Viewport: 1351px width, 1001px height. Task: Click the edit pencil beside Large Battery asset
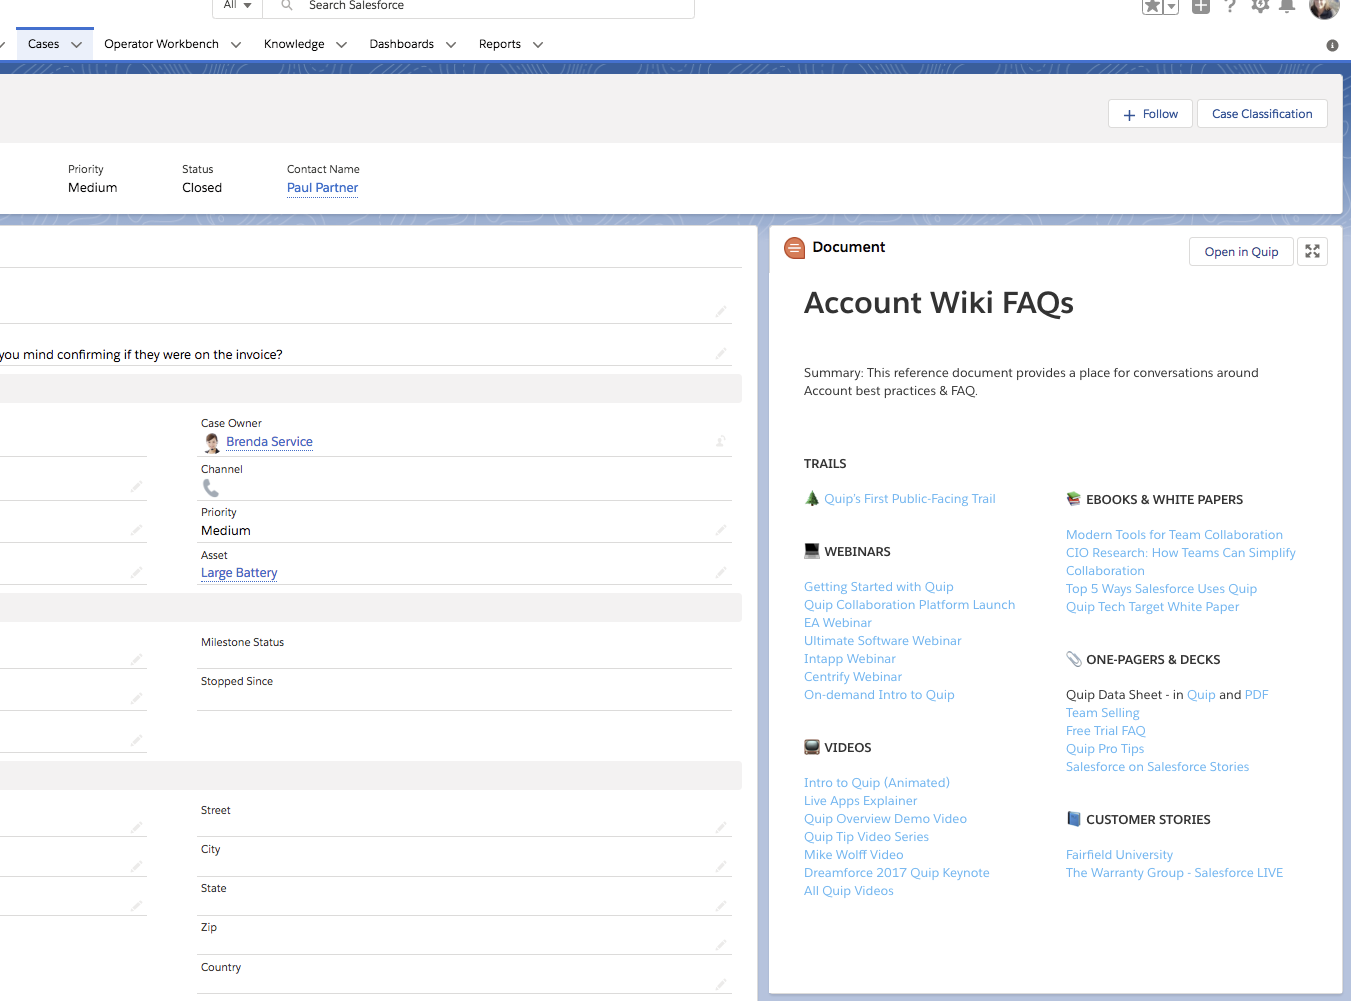[721, 572]
